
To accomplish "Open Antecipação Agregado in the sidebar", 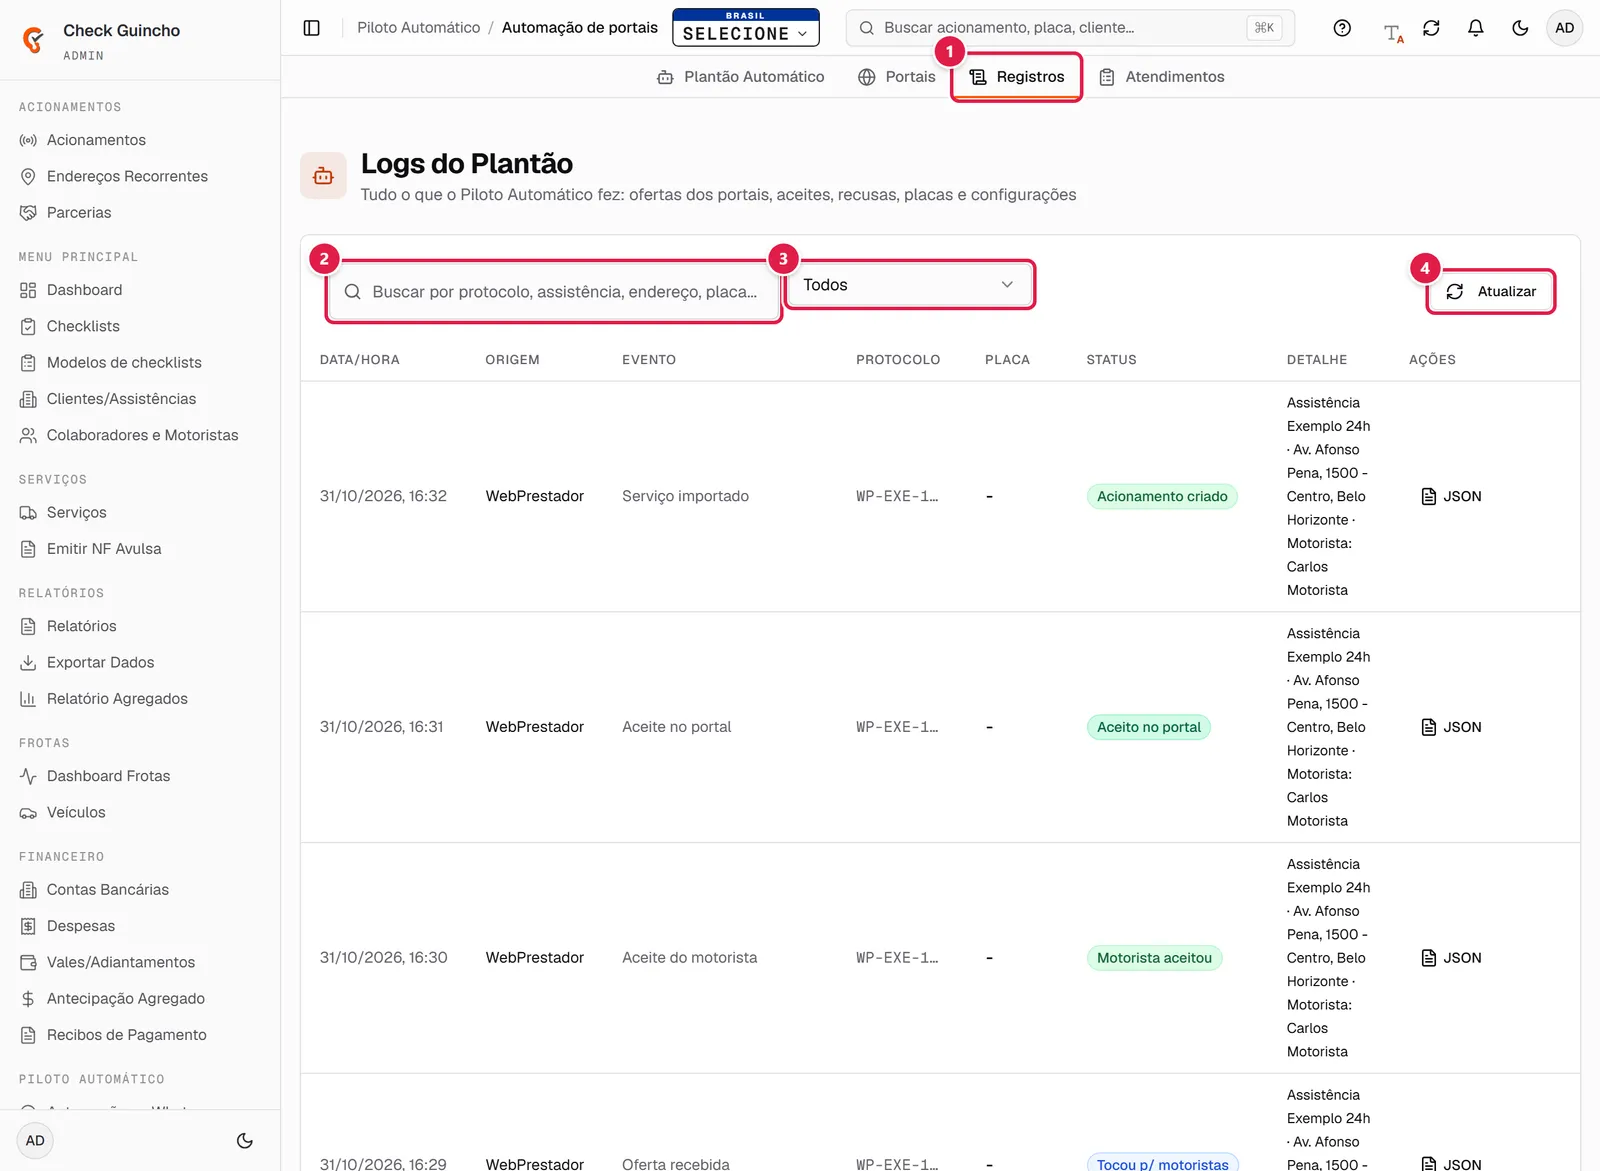I will point(140,998).
